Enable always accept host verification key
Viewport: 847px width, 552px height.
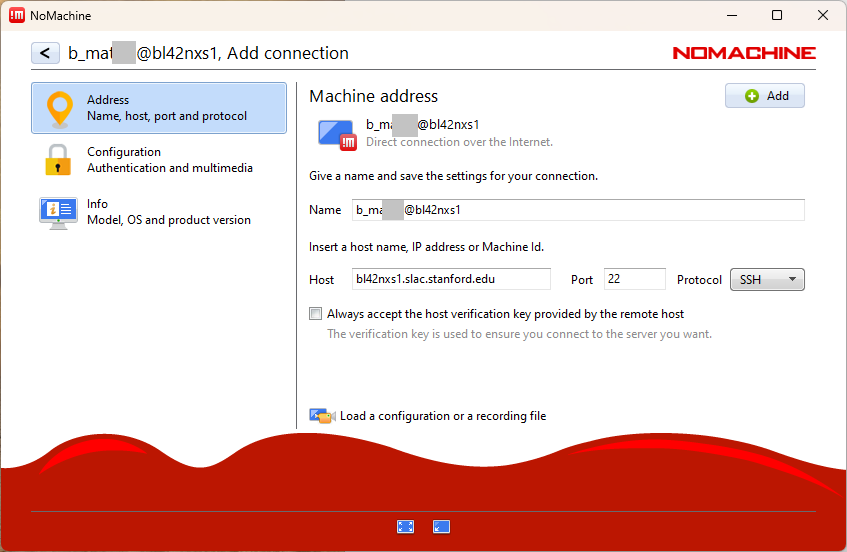(316, 314)
